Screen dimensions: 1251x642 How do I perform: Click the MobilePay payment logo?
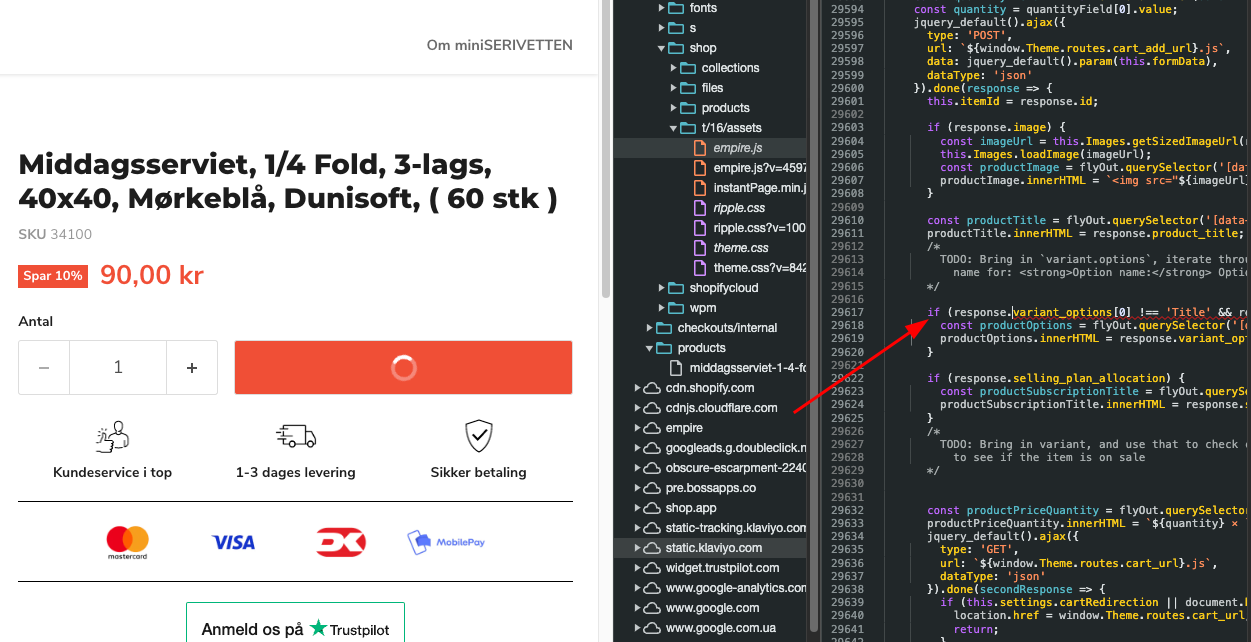(x=446, y=542)
